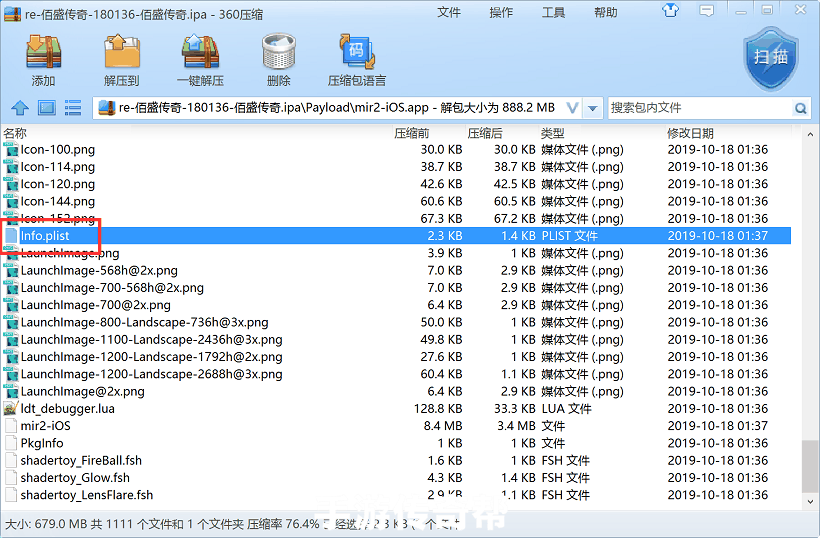Click the LUA 文件 type cell
Viewport: 820px width, 538px height.
566,408
